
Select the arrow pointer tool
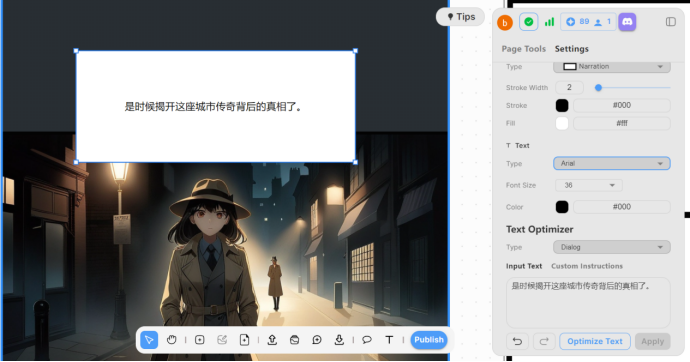coord(149,340)
